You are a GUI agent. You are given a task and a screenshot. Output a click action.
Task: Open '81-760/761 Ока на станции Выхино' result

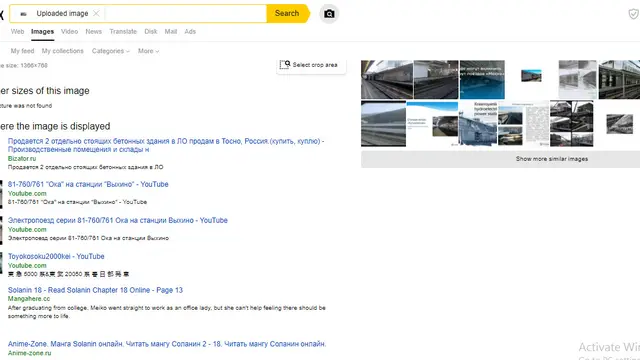point(88,184)
